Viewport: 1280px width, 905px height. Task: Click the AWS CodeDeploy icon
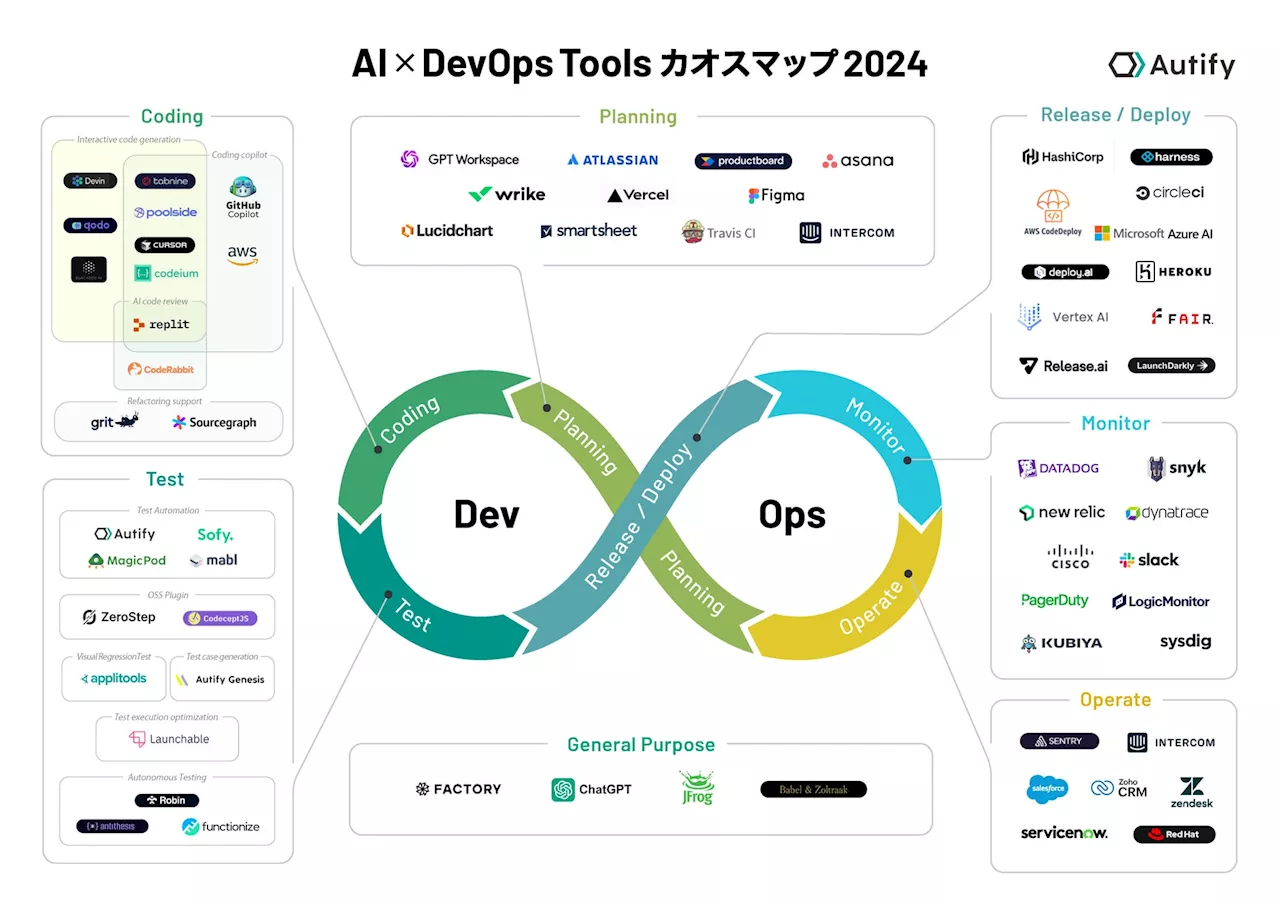pyautogui.click(x=1052, y=213)
